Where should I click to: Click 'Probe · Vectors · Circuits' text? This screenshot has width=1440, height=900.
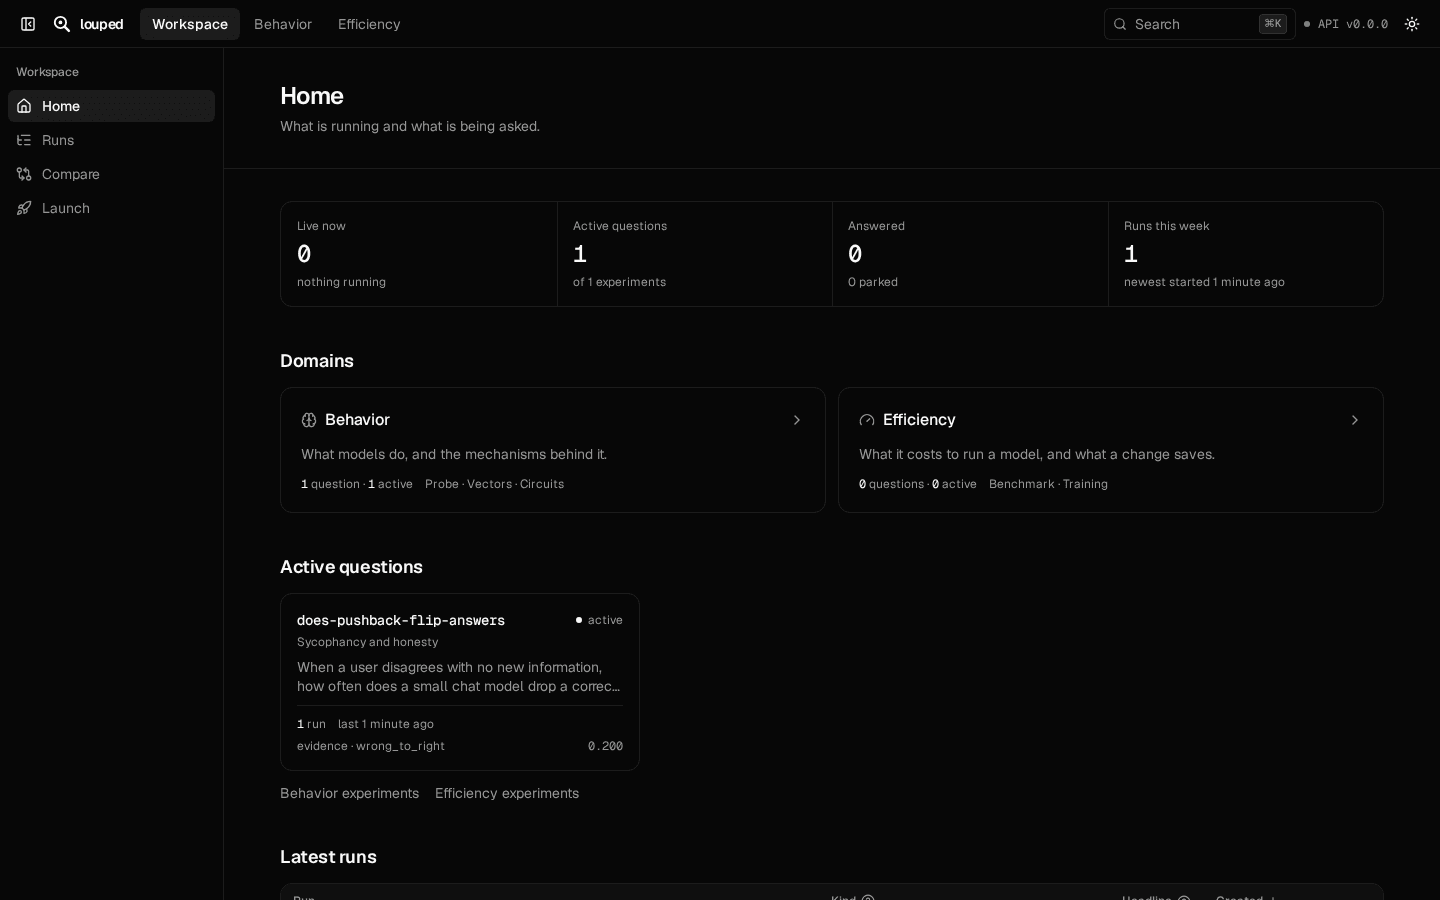tap(494, 484)
